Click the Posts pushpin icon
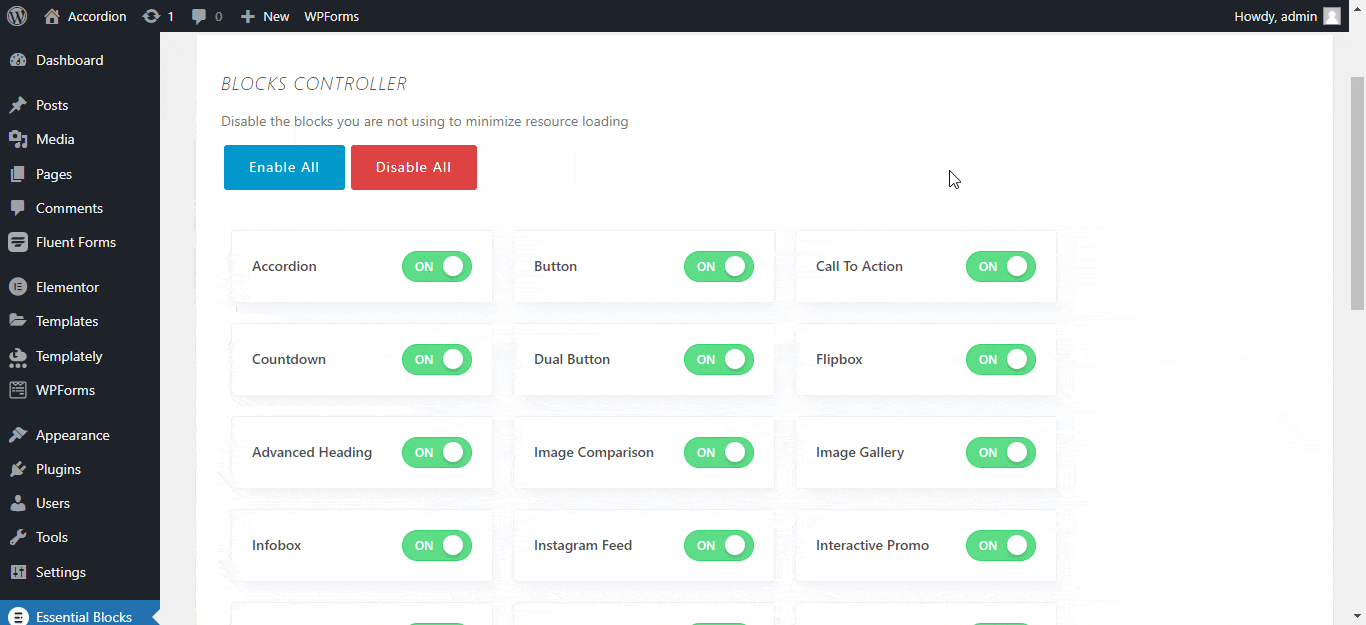This screenshot has width=1366, height=625. [x=18, y=105]
